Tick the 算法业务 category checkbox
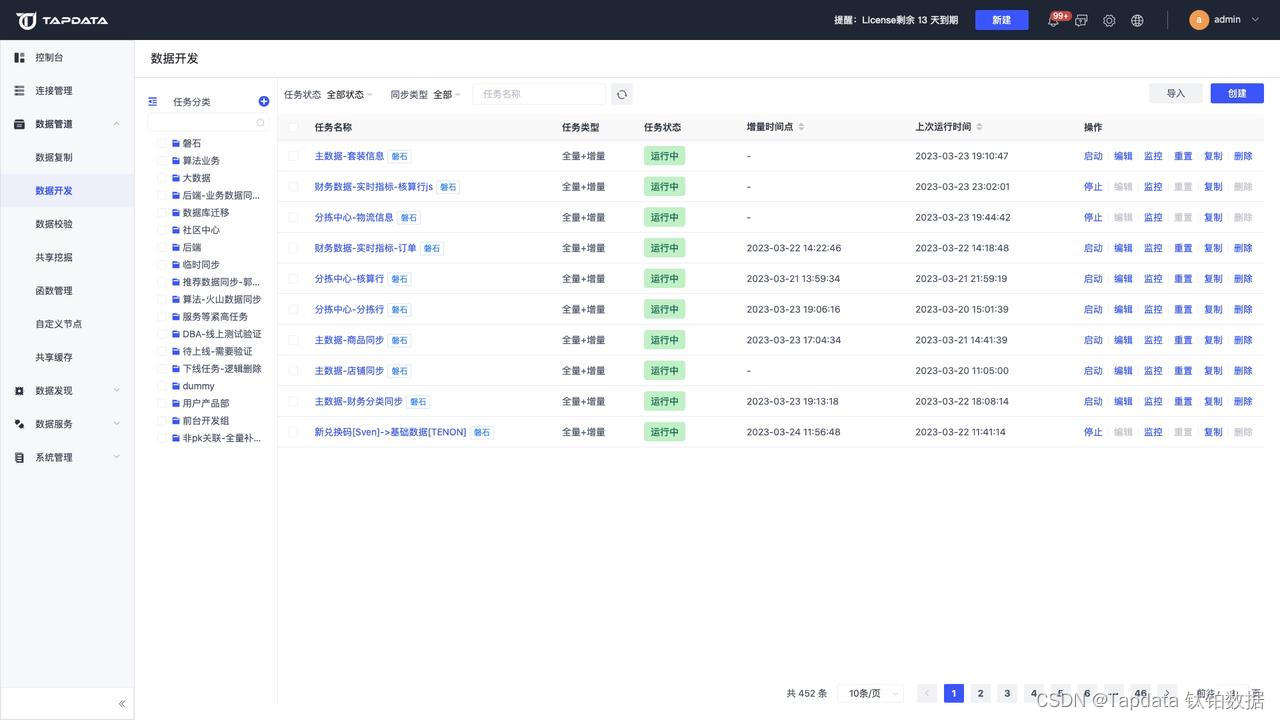 click(162, 161)
